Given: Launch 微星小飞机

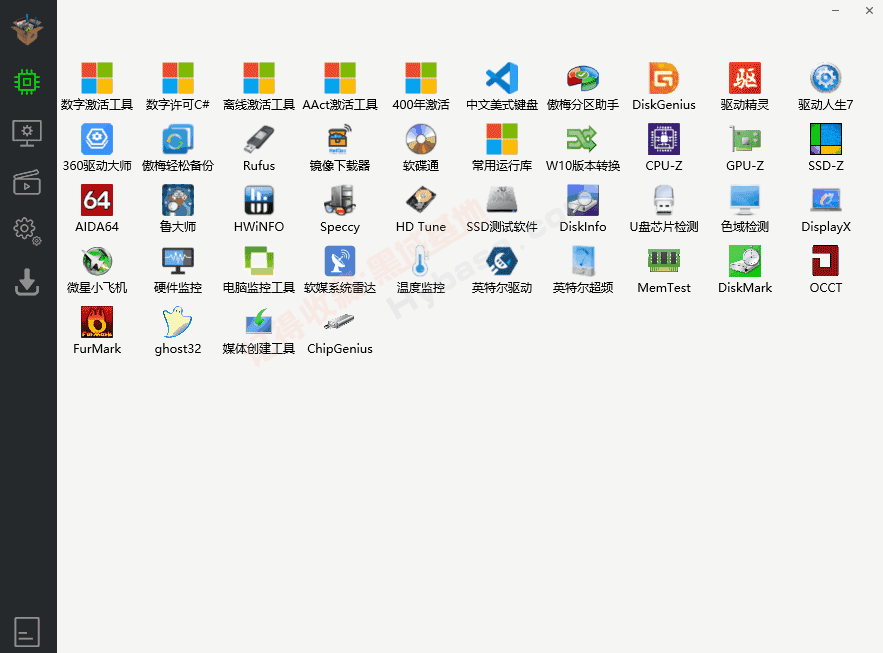Looking at the screenshot, I should [97, 270].
